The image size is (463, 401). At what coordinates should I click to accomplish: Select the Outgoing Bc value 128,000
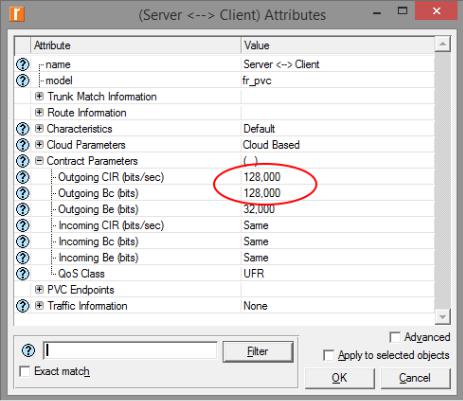262,193
